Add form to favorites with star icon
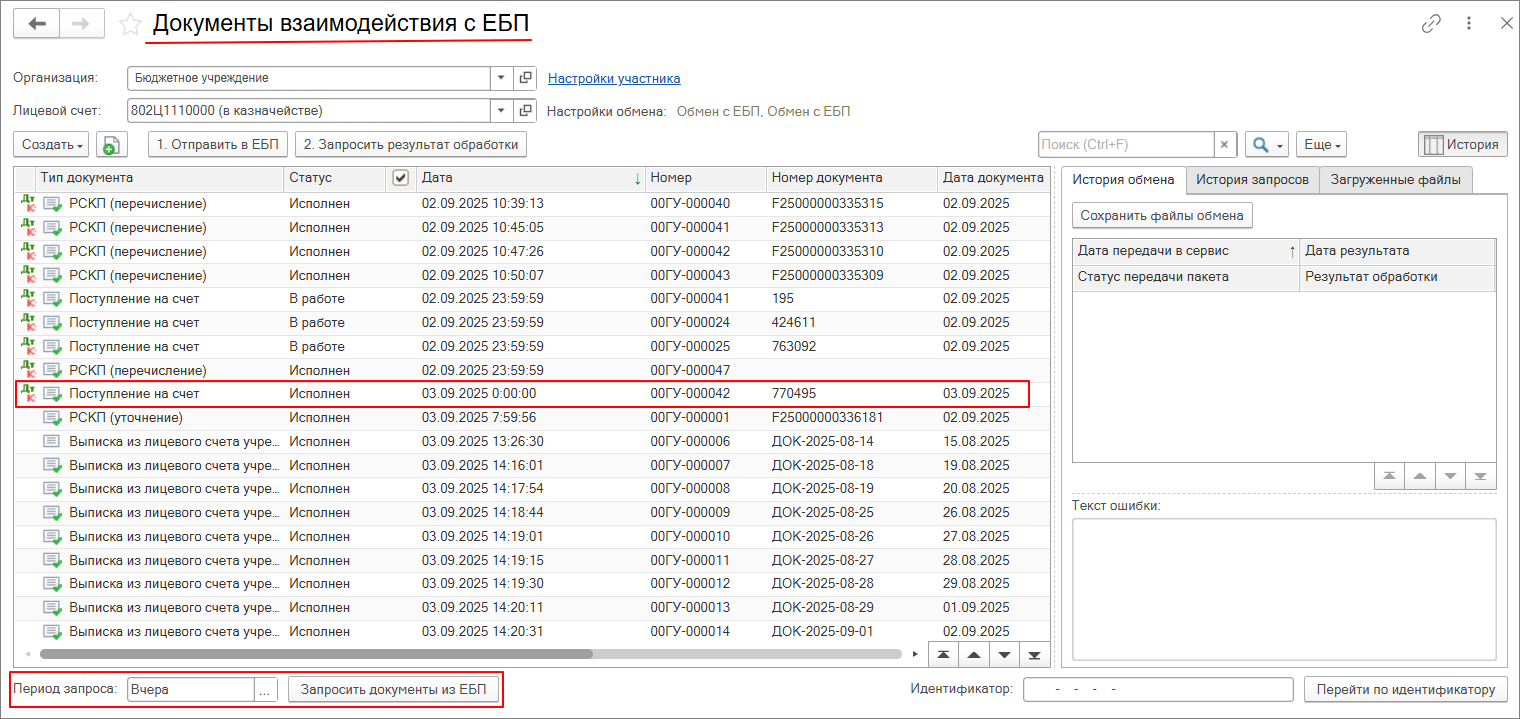 (x=130, y=25)
